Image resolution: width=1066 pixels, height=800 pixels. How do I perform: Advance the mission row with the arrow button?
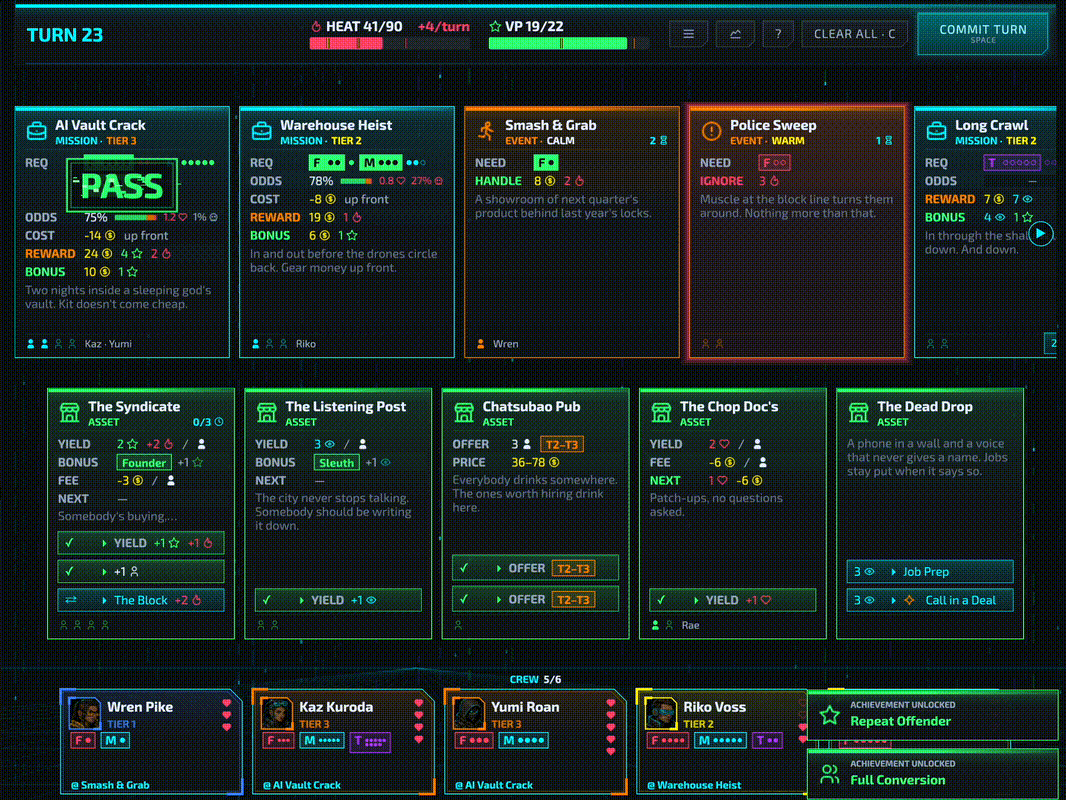pos(1040,234)
